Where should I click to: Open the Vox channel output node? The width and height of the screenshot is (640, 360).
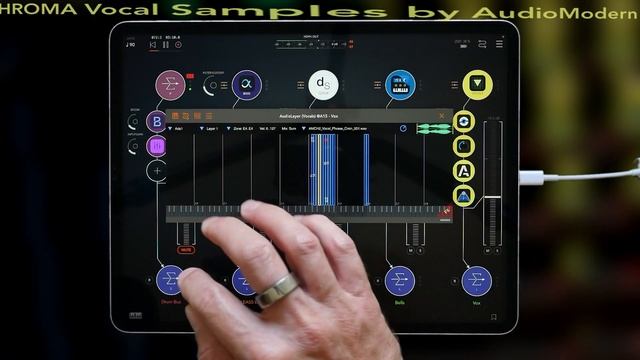point(477,280)
